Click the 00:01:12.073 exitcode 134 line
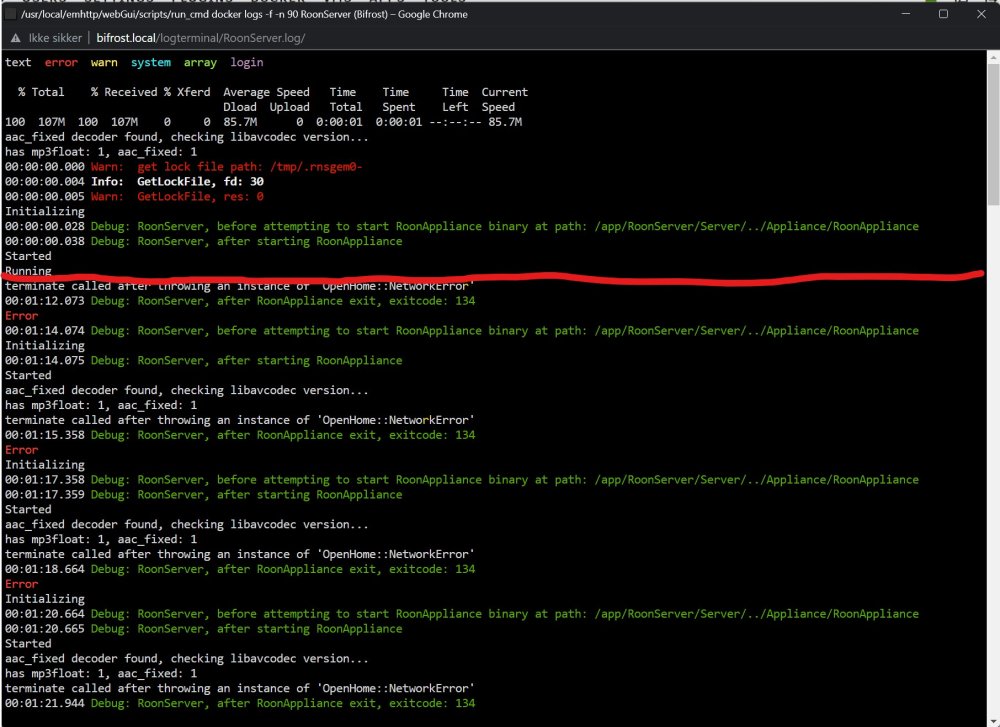This screenshot has height=727, width=1000. [x=240, y=301]
